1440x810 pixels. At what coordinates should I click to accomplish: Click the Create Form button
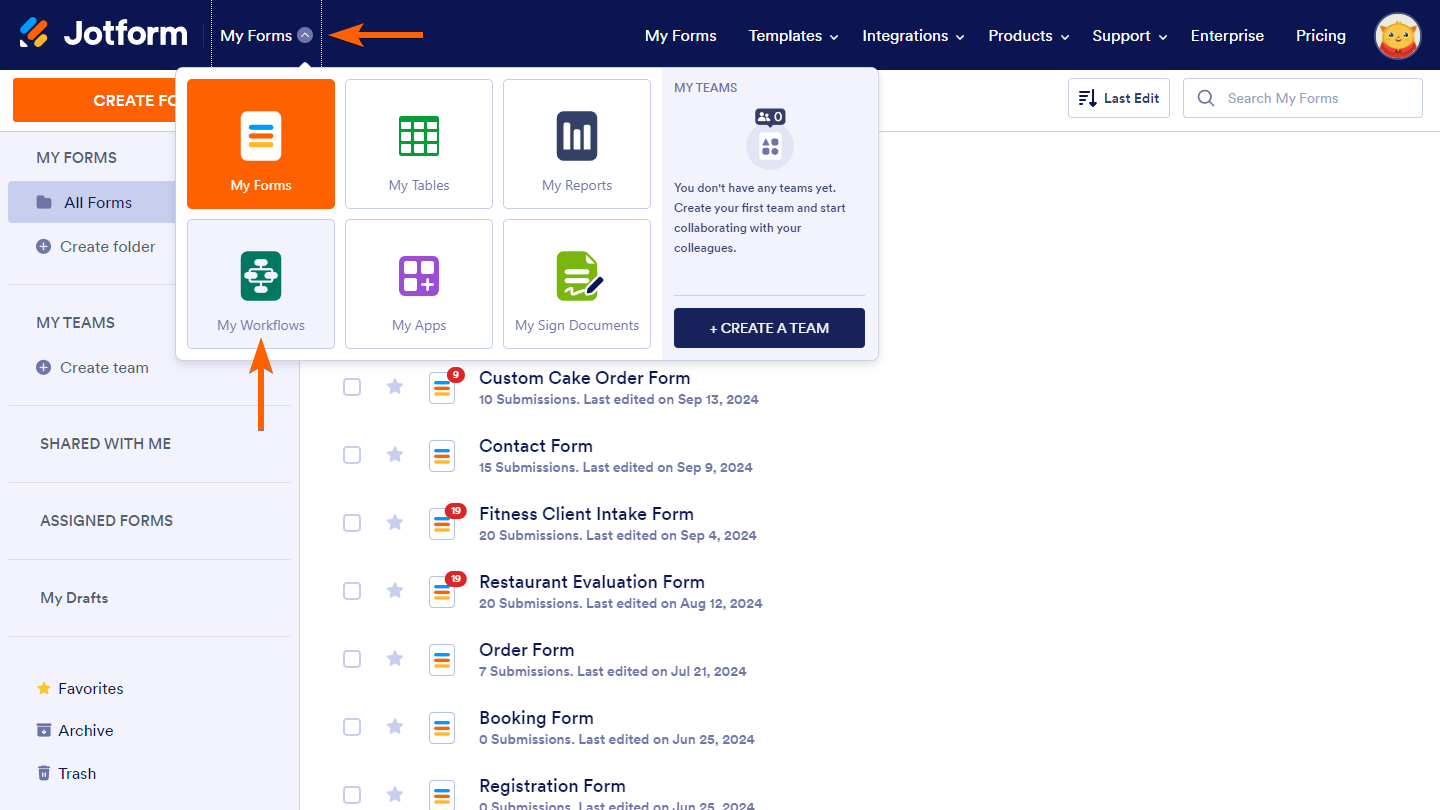95,101
